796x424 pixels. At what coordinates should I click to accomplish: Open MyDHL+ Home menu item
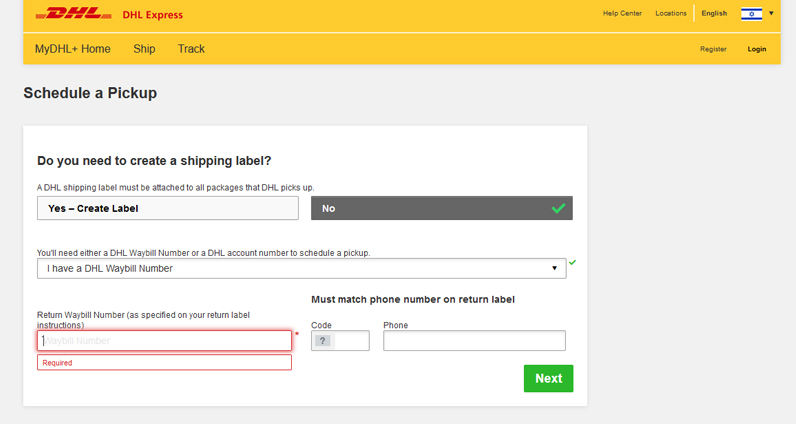click(x=72, y=49)
